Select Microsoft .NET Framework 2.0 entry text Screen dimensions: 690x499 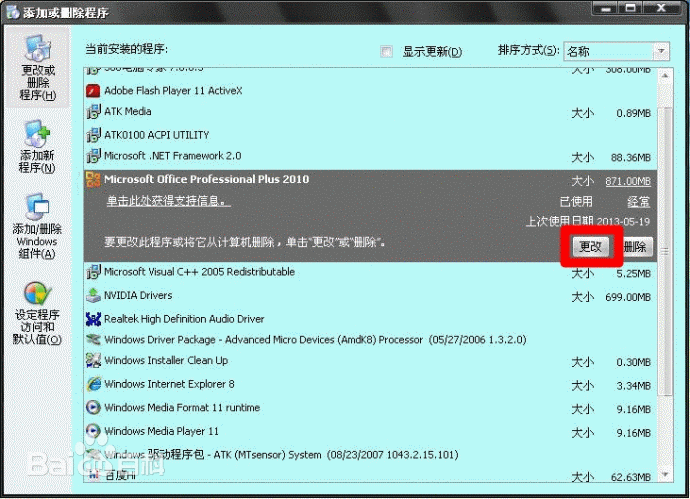coord(172,156)
